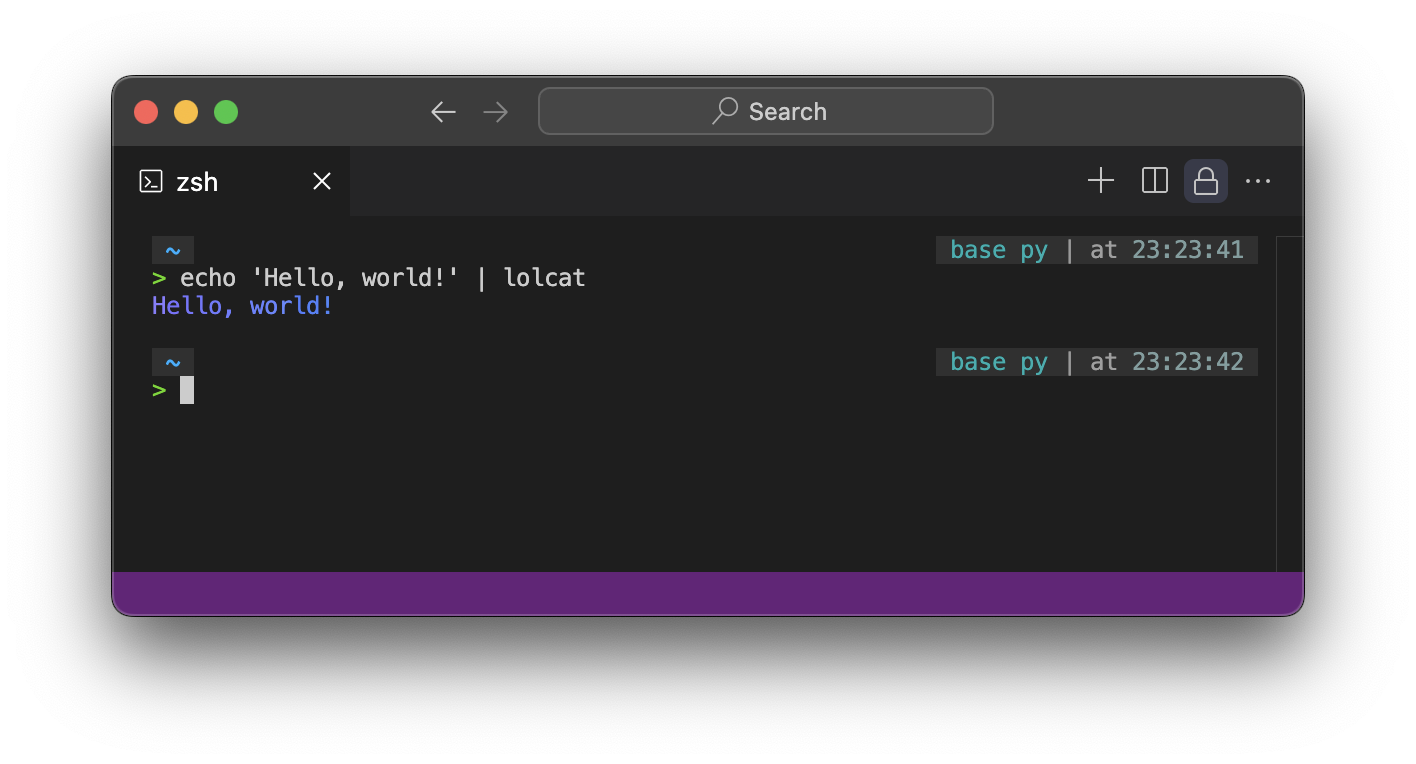The image size is (1416, 764).
Task: Click the back navigation arrow
Action: click(443, 112)
